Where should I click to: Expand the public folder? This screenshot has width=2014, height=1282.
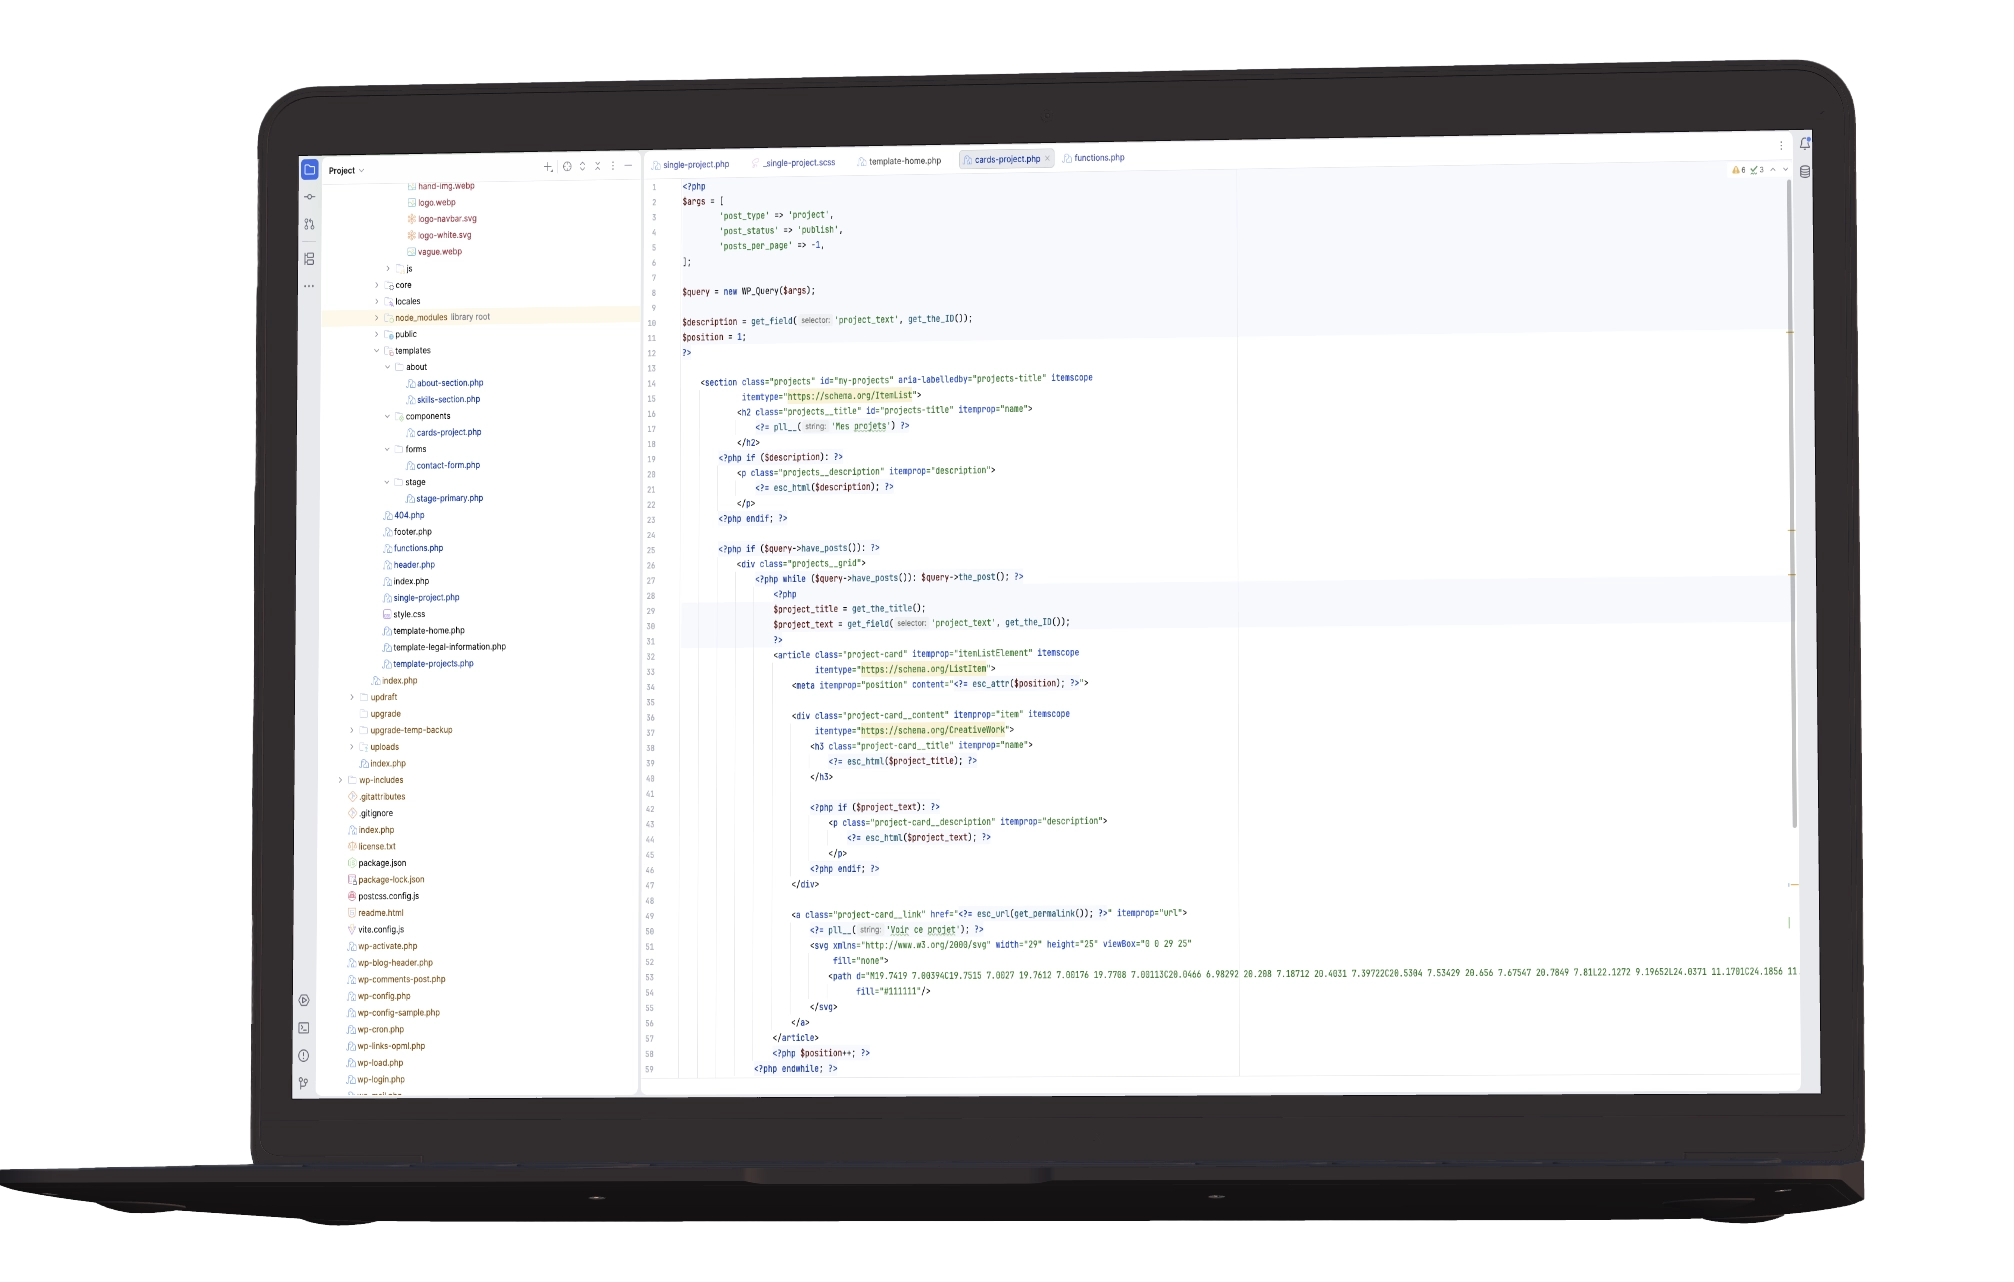(x=377, y=334)
